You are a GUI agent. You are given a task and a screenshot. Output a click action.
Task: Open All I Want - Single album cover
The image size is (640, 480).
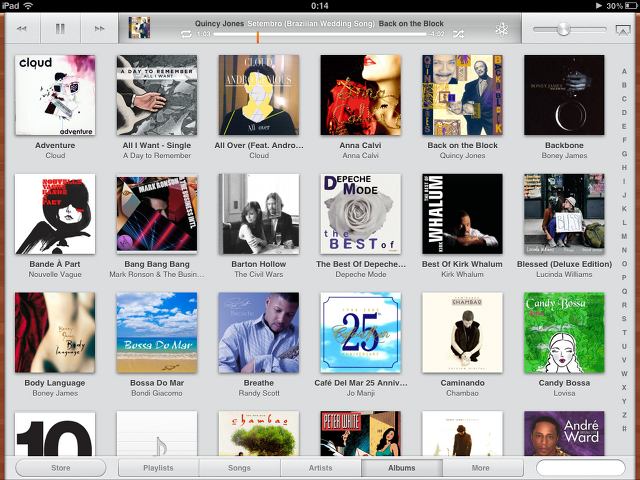tap(157, 95)
